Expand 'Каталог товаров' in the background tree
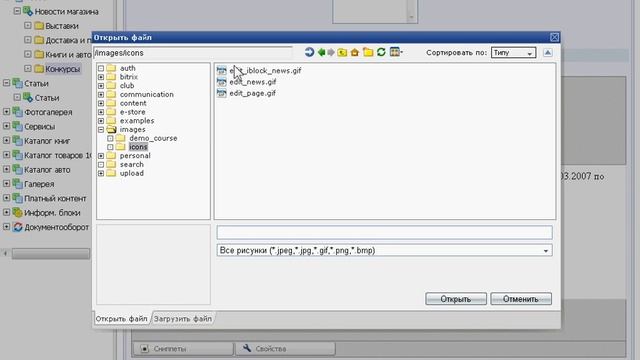The width and height of the screenshot is (640, 360). 6,155
